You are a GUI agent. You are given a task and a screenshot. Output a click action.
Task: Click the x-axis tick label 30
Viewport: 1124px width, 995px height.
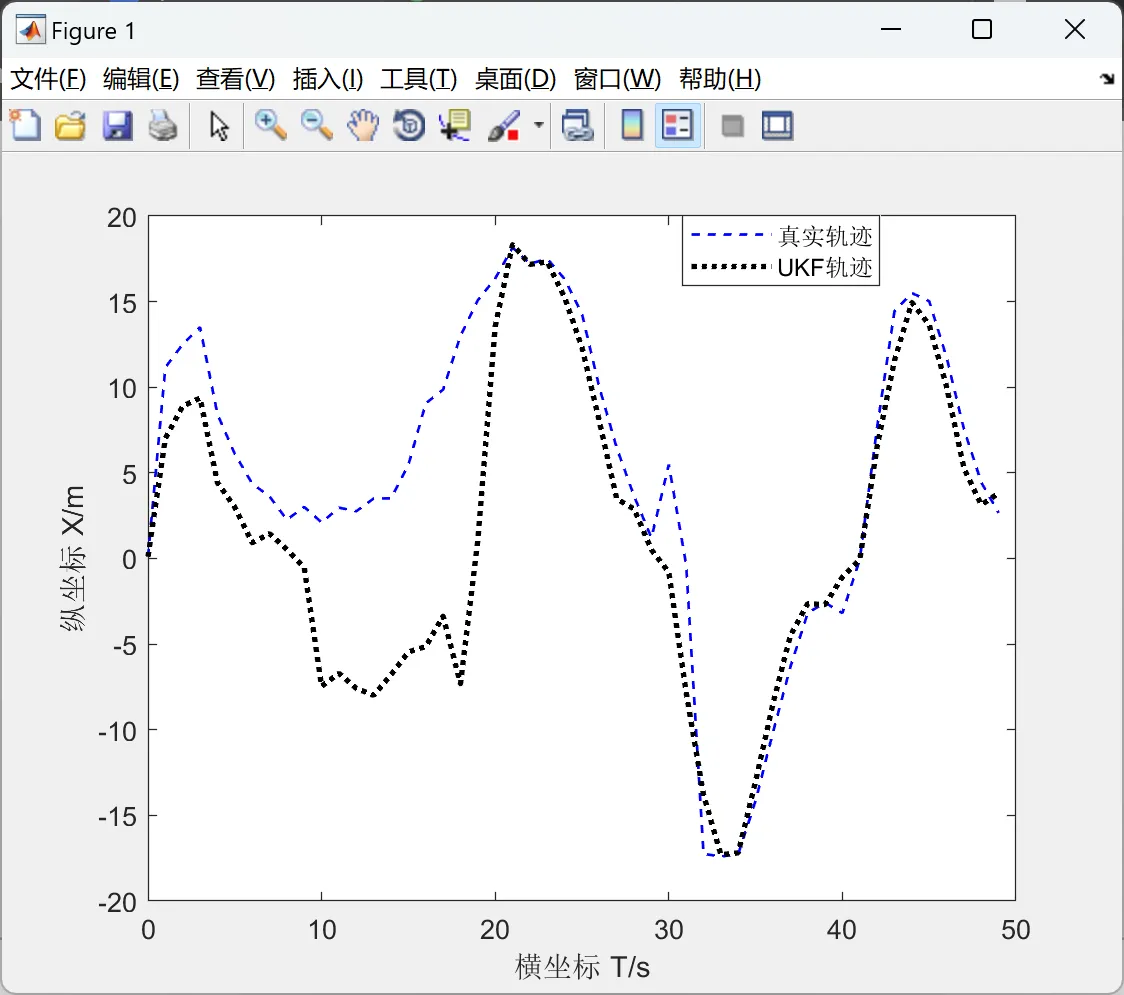tap(669, 930)
